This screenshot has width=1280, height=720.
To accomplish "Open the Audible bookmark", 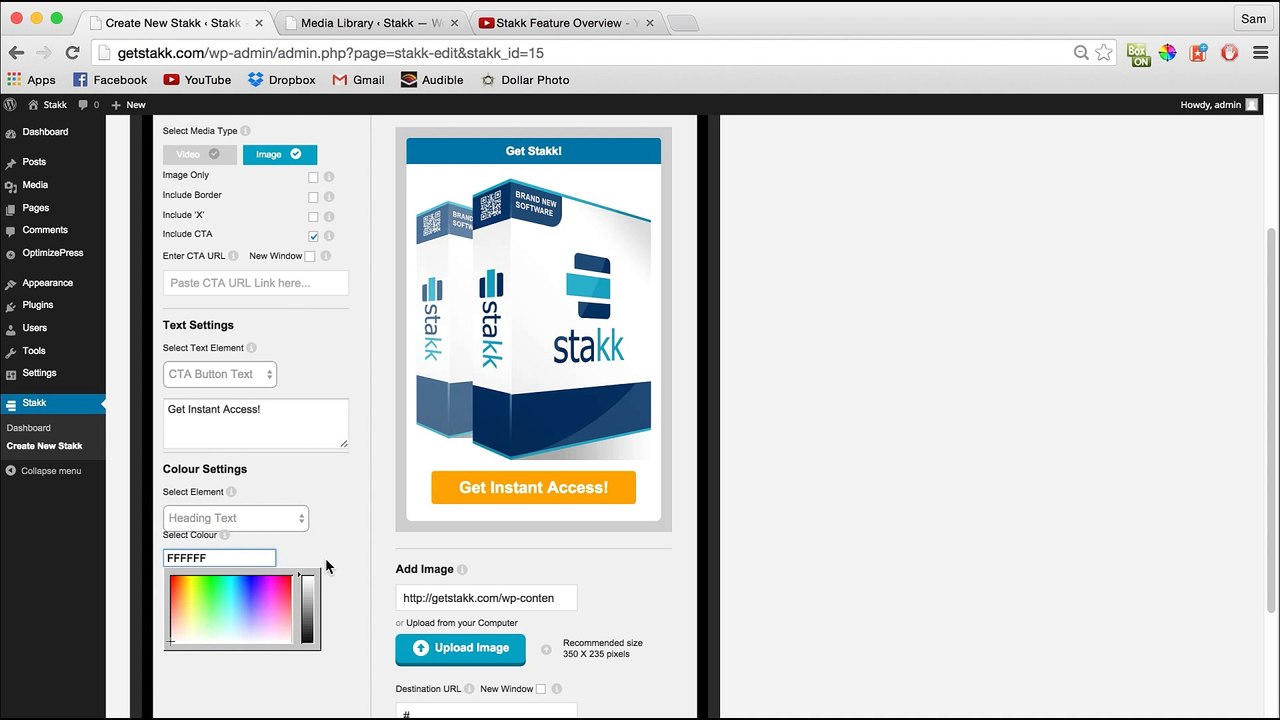I will pos(432,80).
